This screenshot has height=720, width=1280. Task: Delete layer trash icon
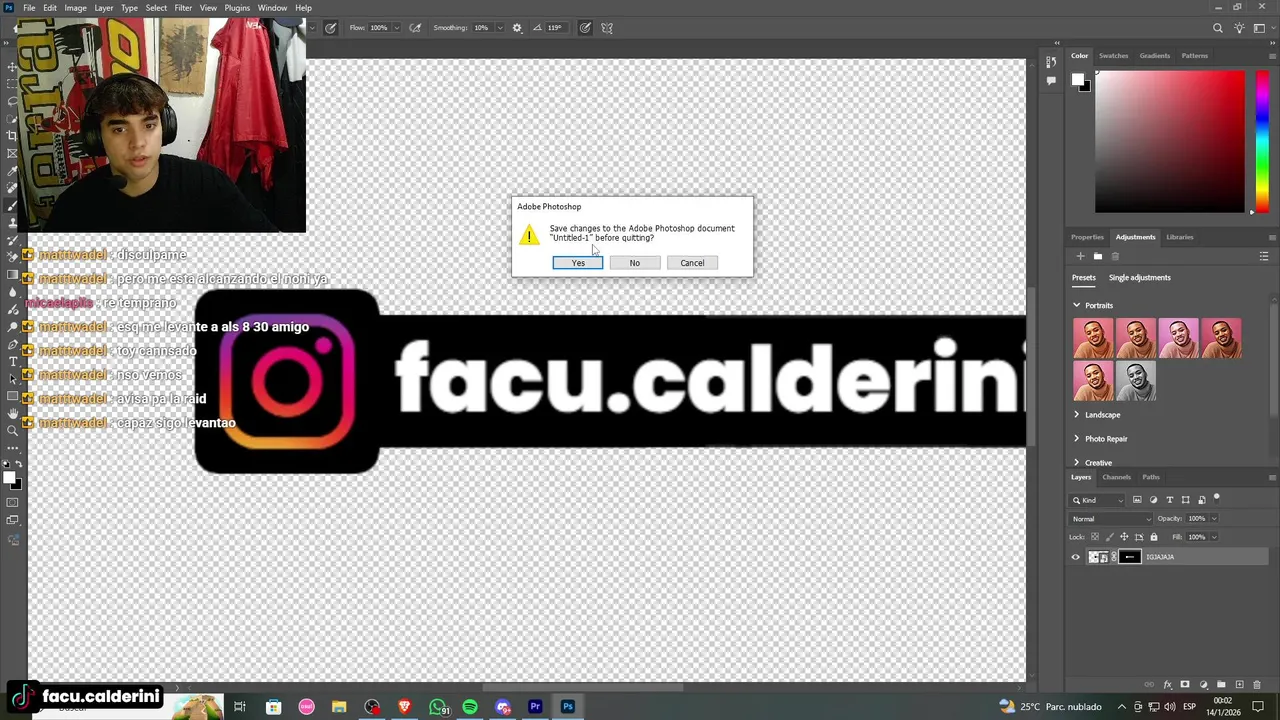point(1257,685)
